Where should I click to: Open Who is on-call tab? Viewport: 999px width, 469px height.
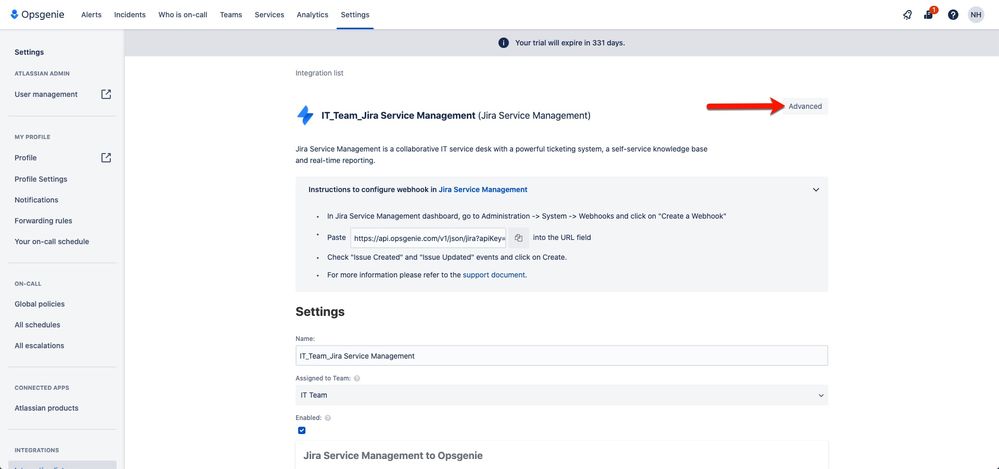click(182, 15)
